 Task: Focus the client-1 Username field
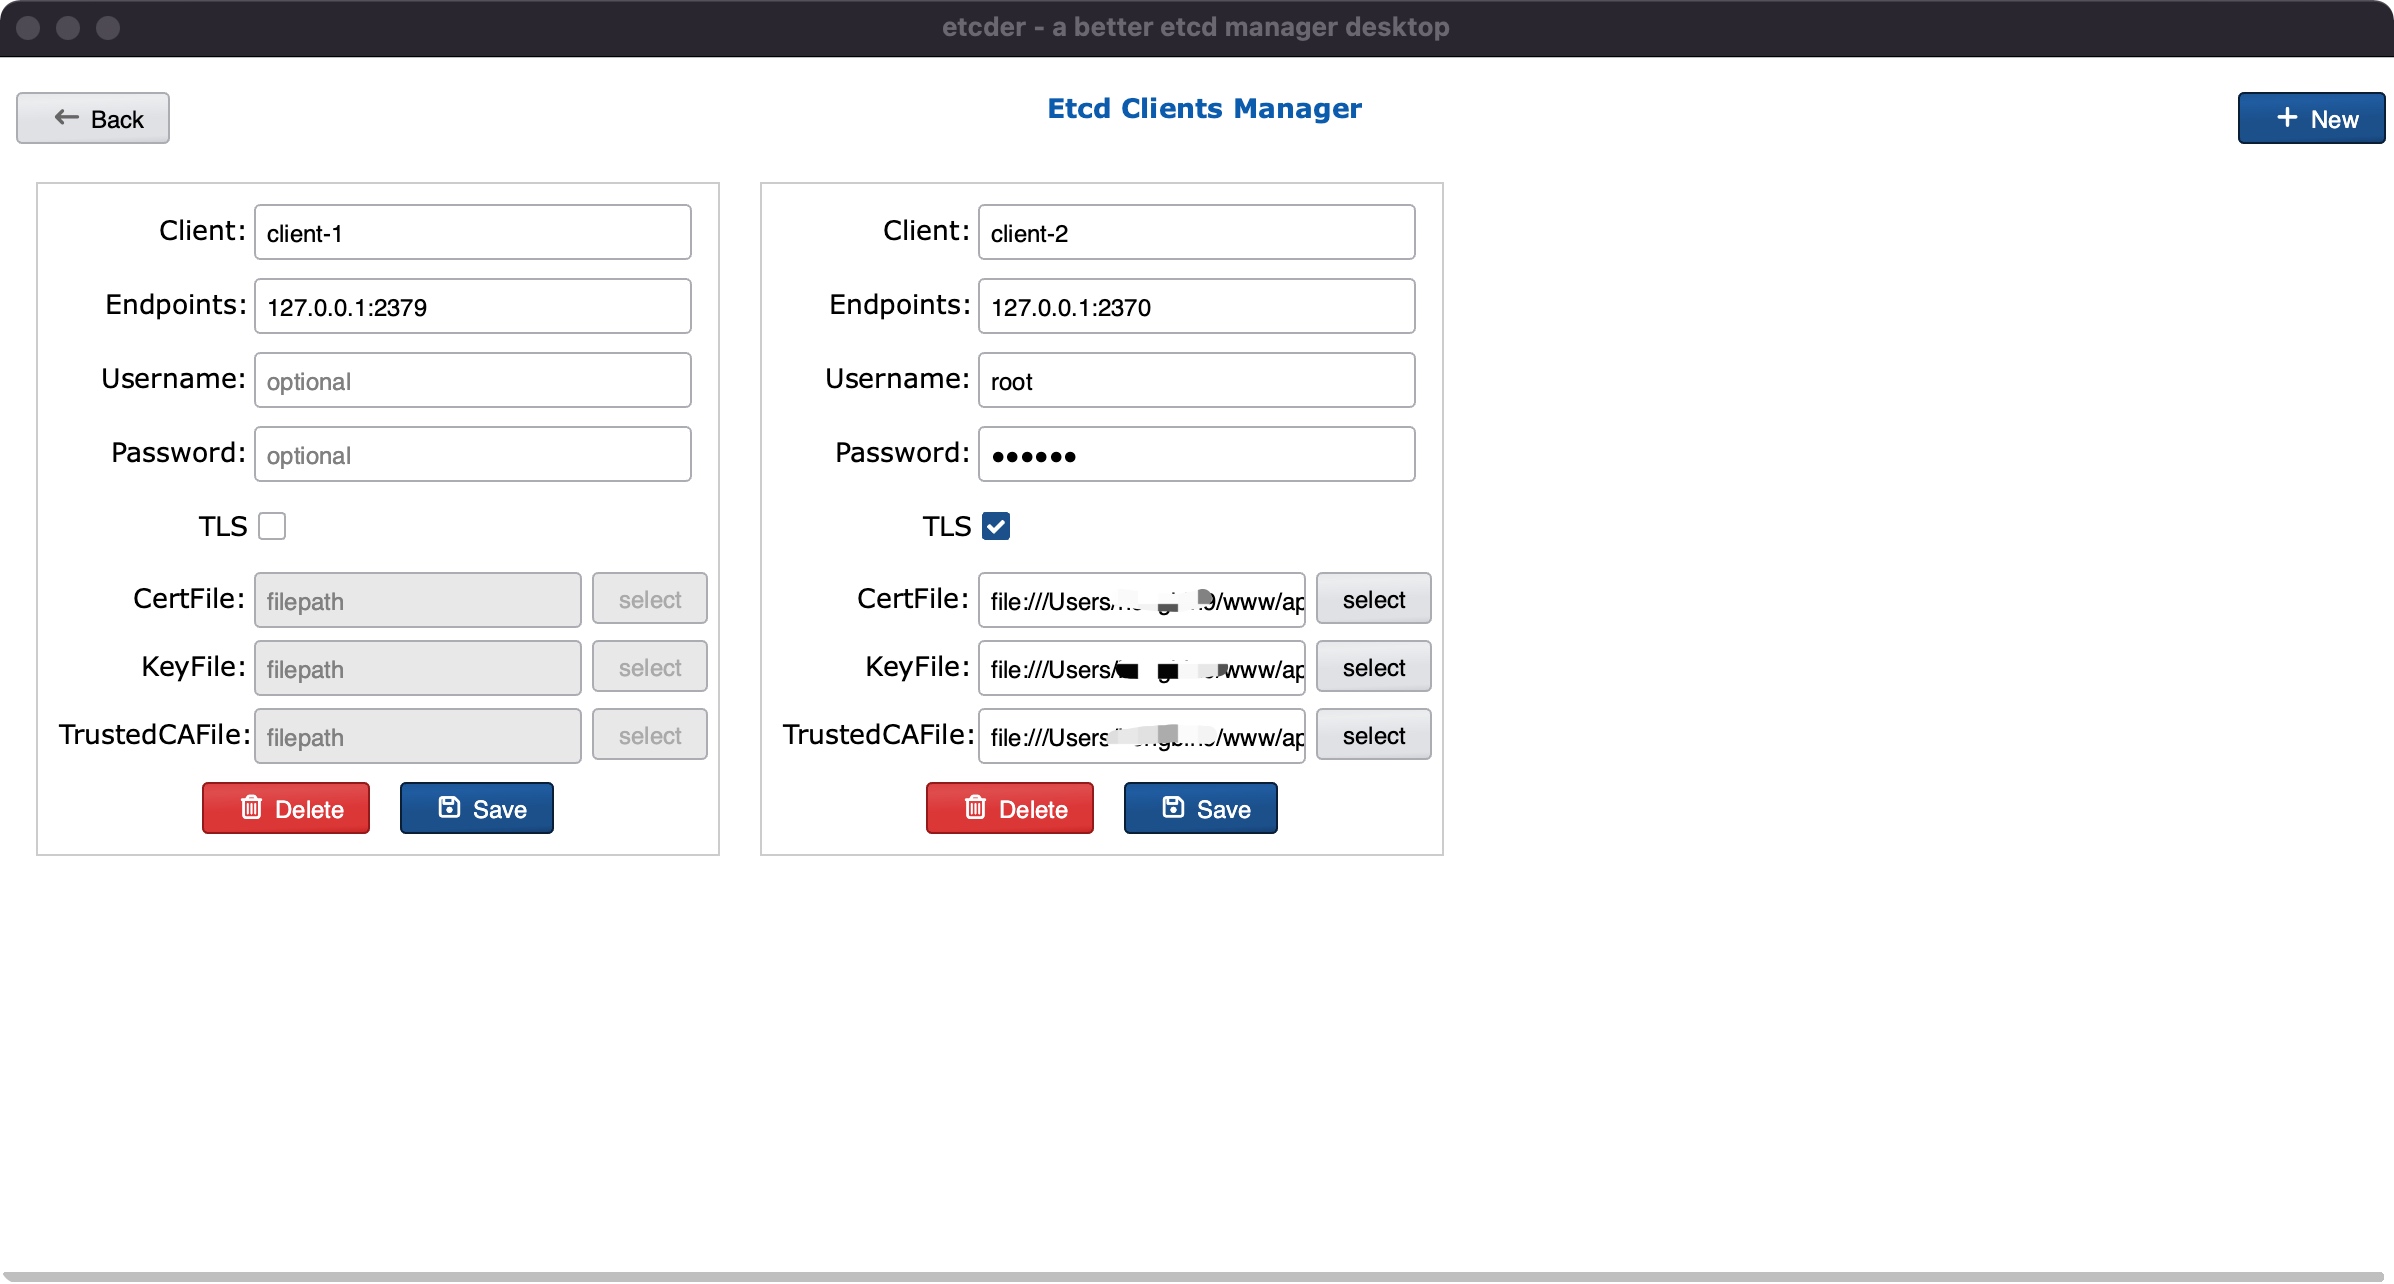(472, 380)
